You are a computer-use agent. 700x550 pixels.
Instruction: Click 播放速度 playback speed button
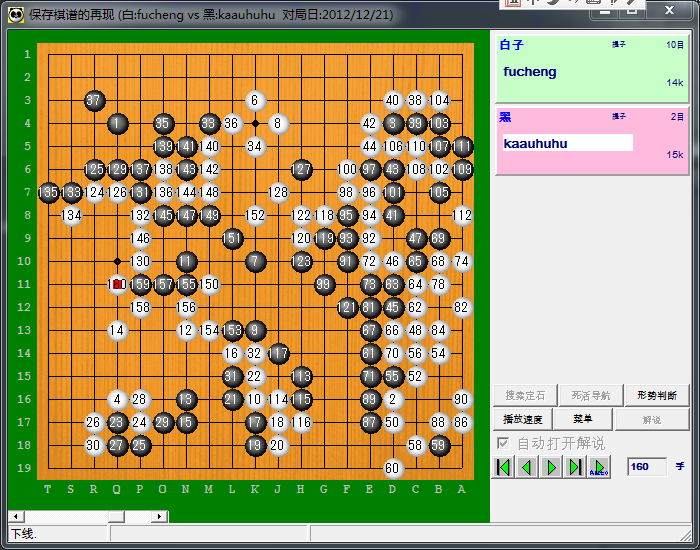(x=523, y=419)
